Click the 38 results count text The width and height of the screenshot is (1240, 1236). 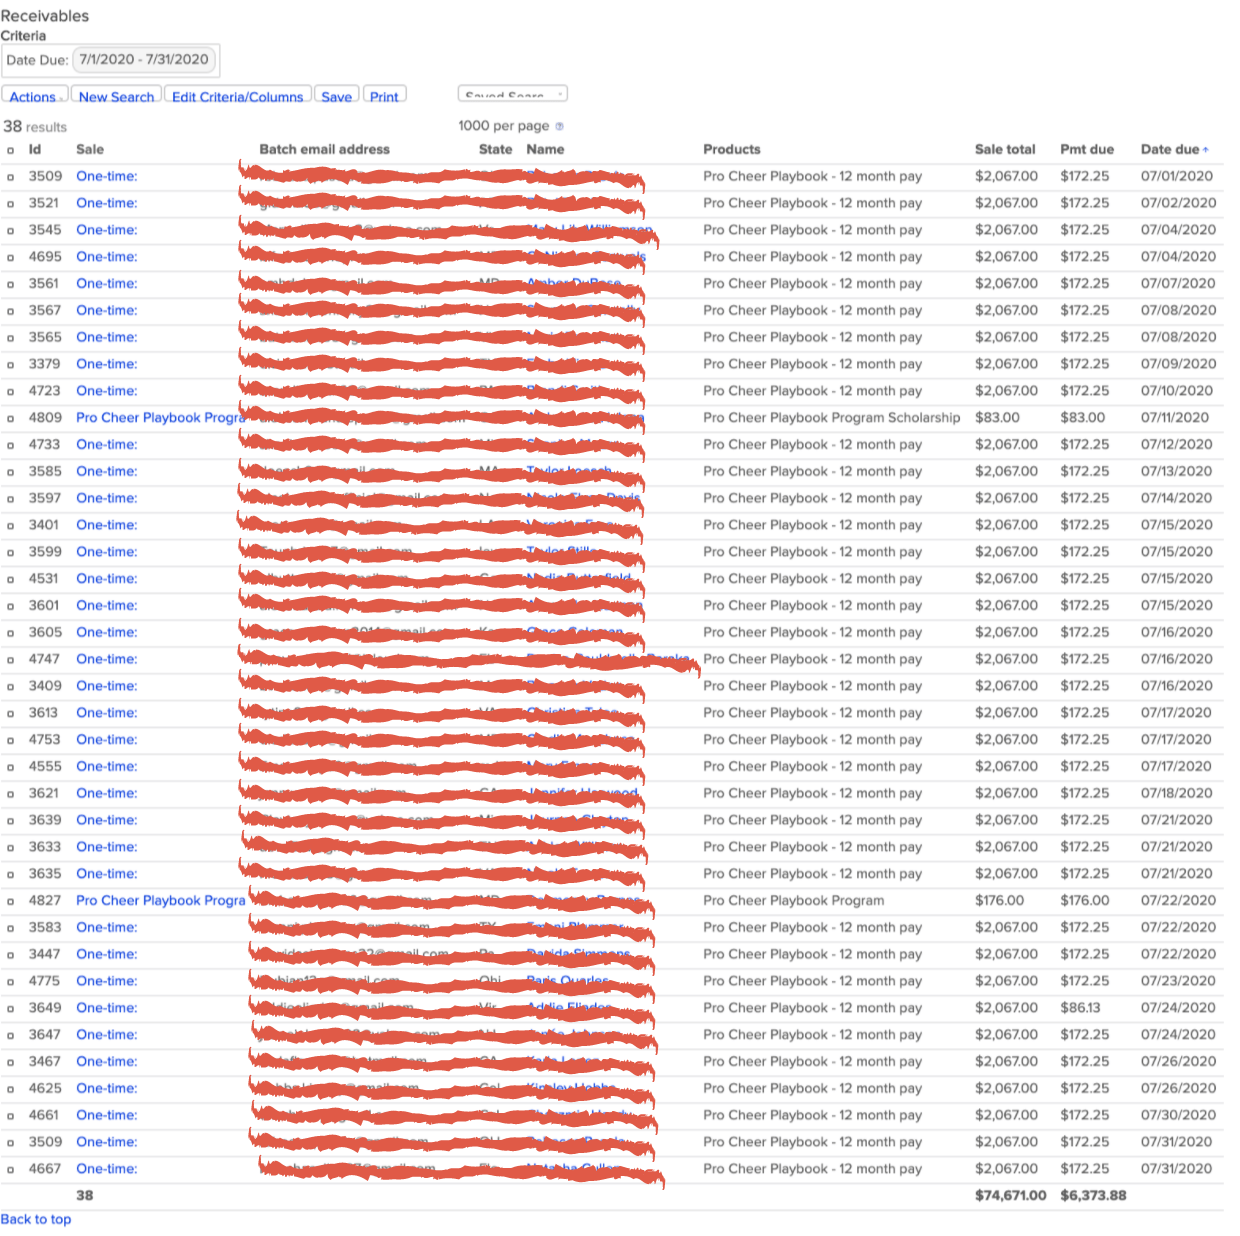click(x=35, y=127)
